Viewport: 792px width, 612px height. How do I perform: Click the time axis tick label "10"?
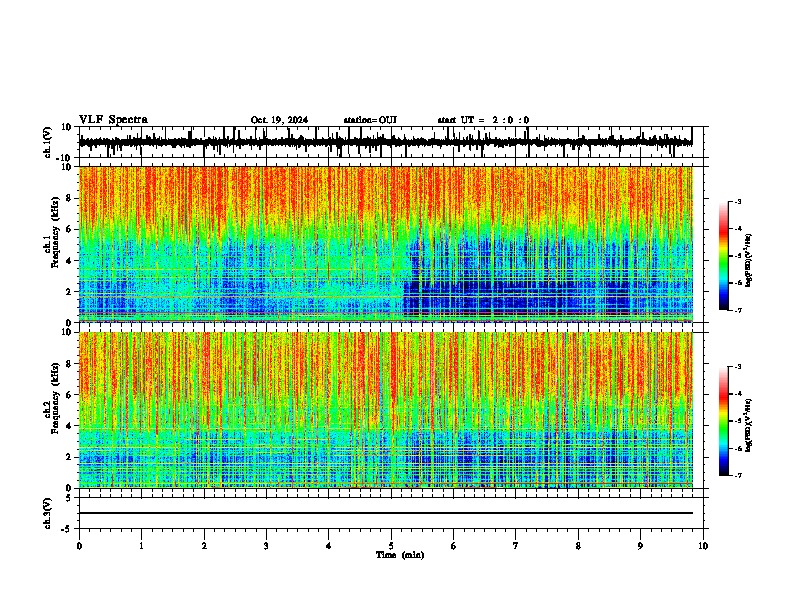click(x=703, y=546)
